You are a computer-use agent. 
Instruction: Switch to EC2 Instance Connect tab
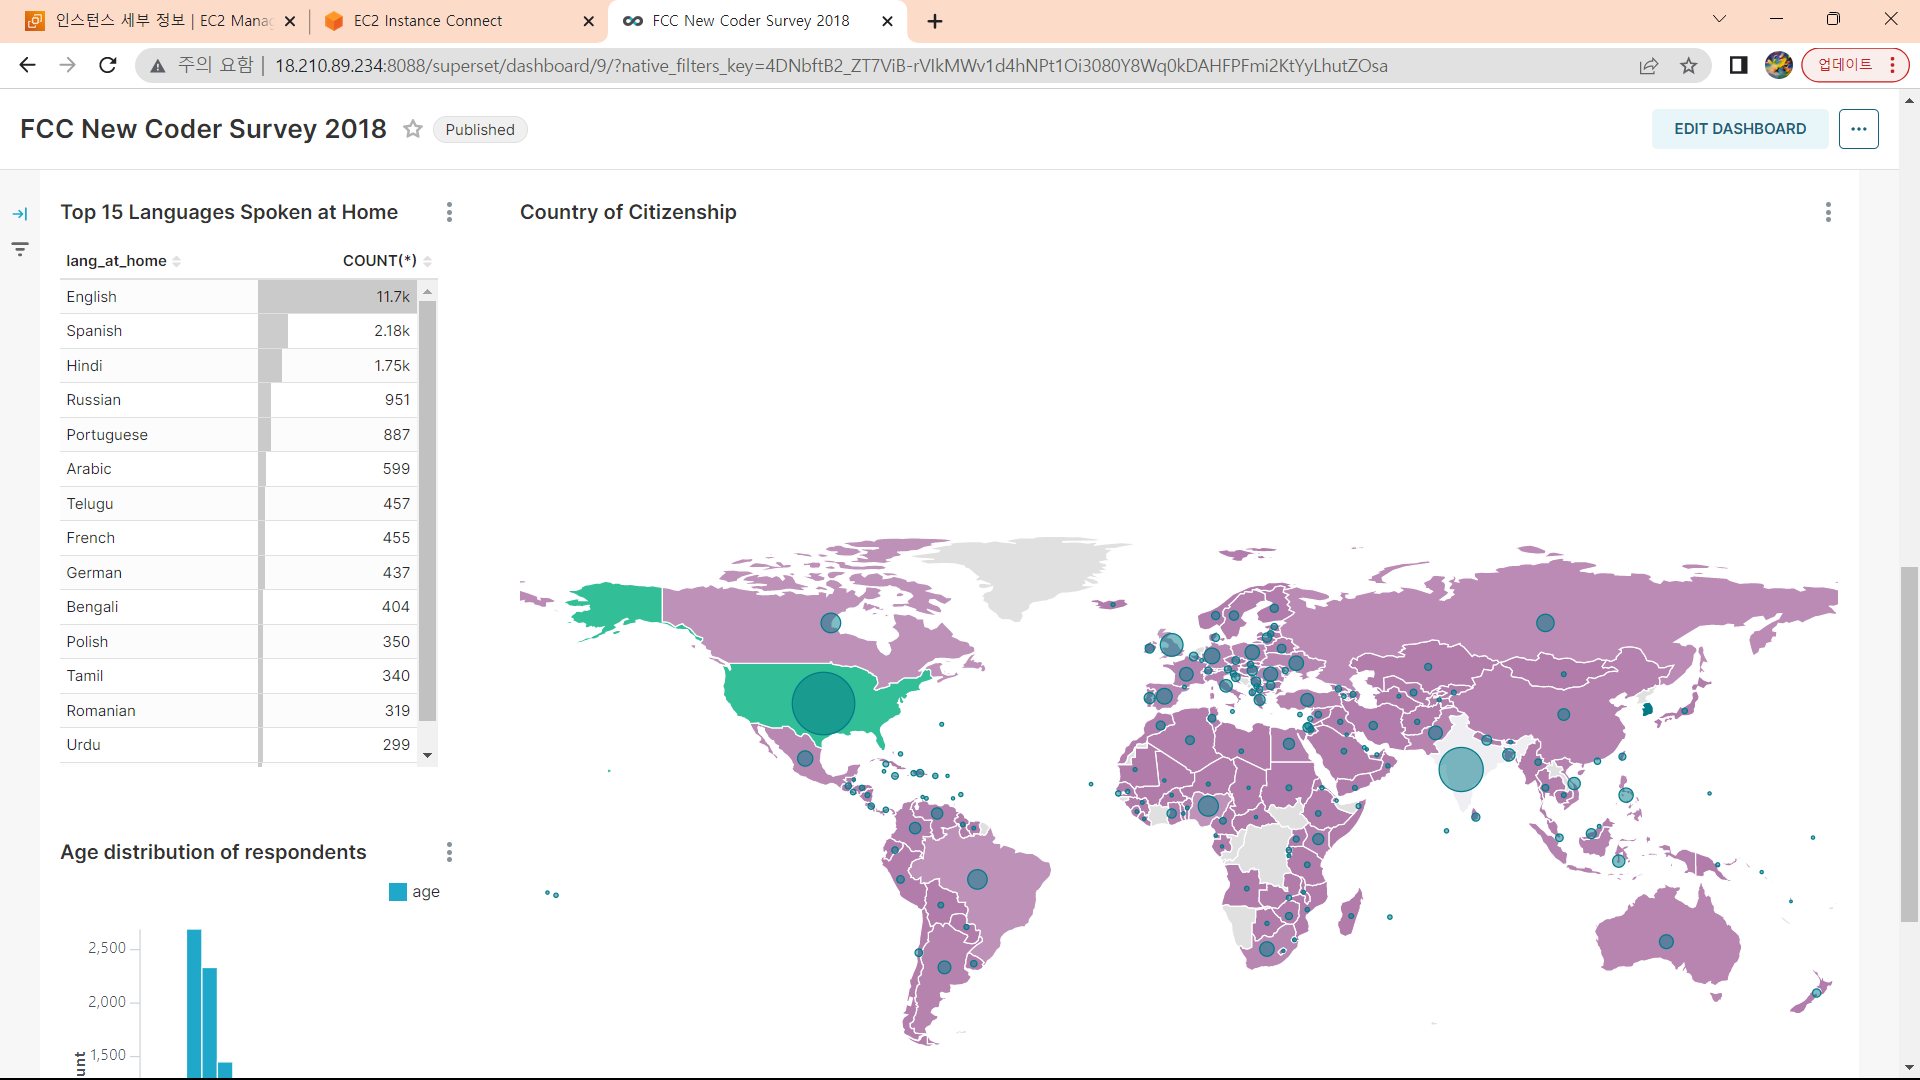428,21
